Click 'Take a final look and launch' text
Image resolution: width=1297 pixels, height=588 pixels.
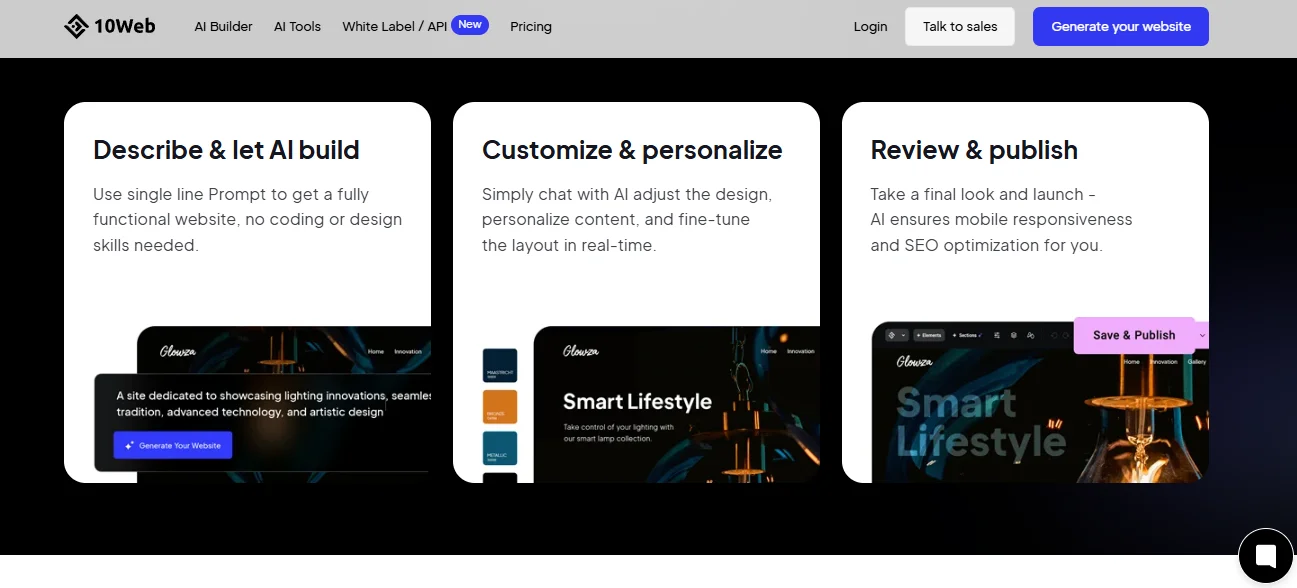coord(1001,219)
